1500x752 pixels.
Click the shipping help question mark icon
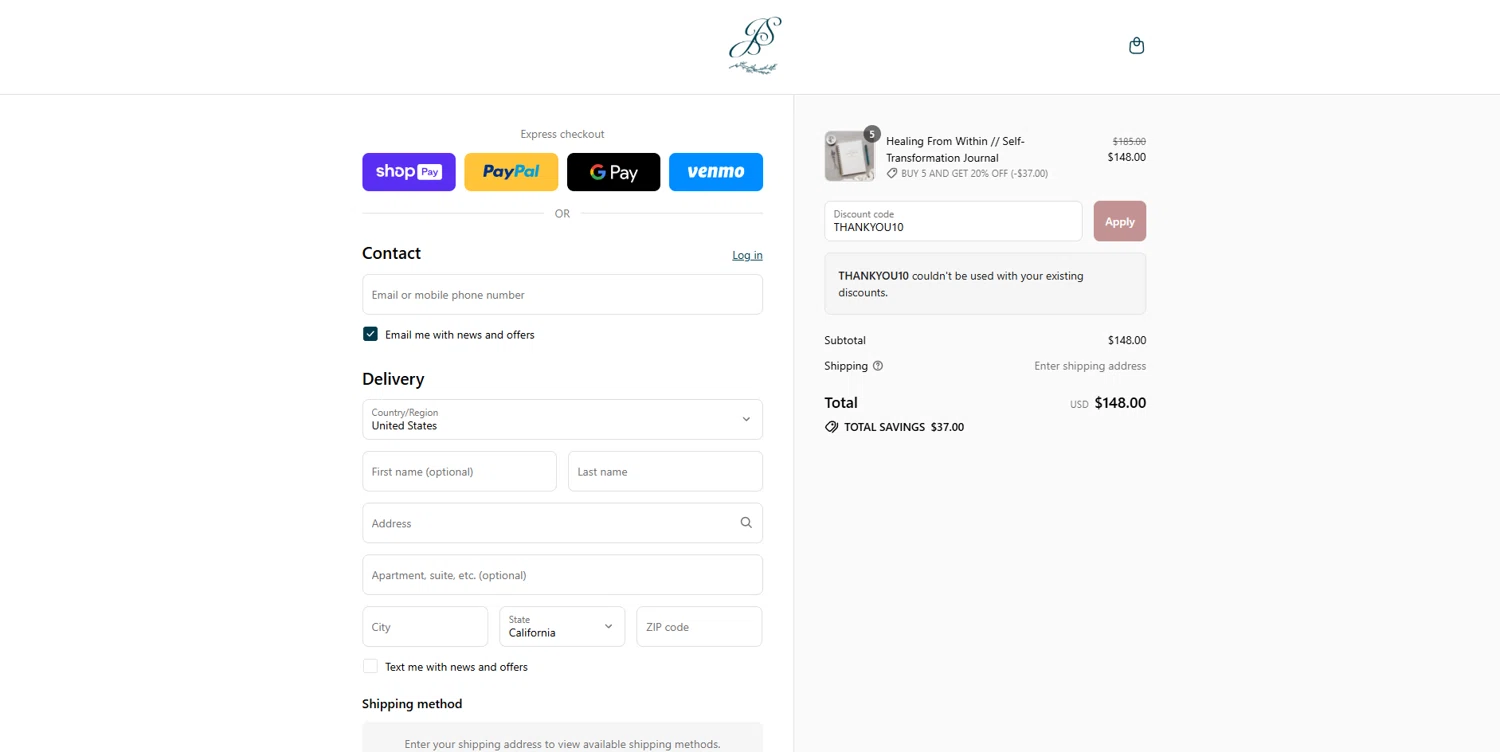[x=878, y=366]
